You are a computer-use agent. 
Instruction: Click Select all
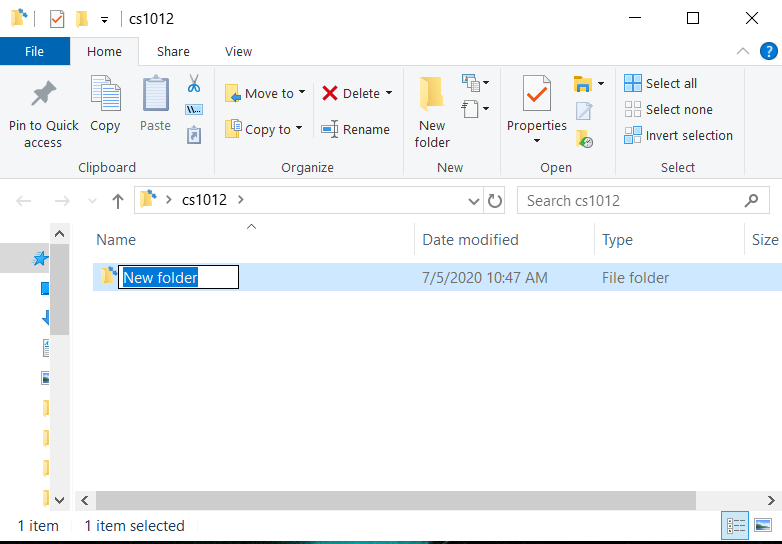click(661, 83)
